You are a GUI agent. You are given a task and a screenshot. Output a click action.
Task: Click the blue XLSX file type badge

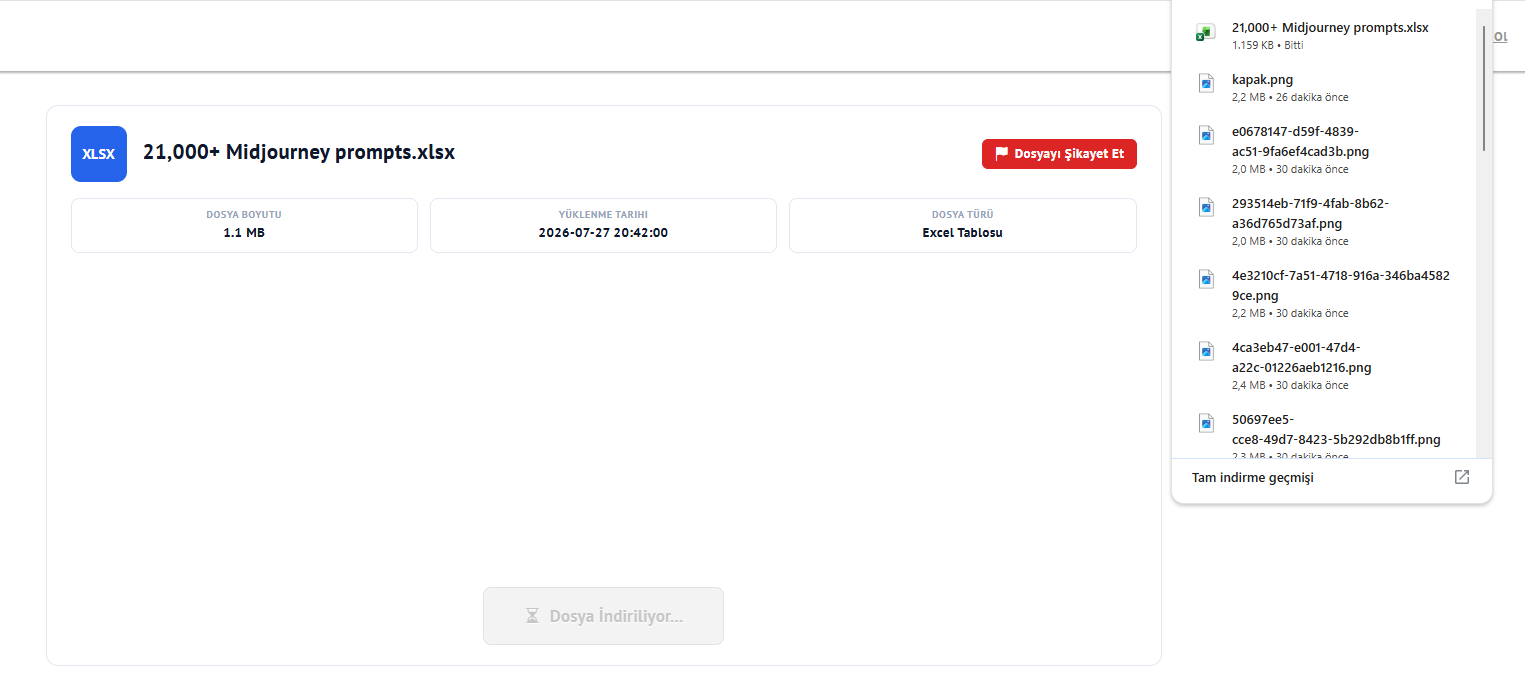99,154
